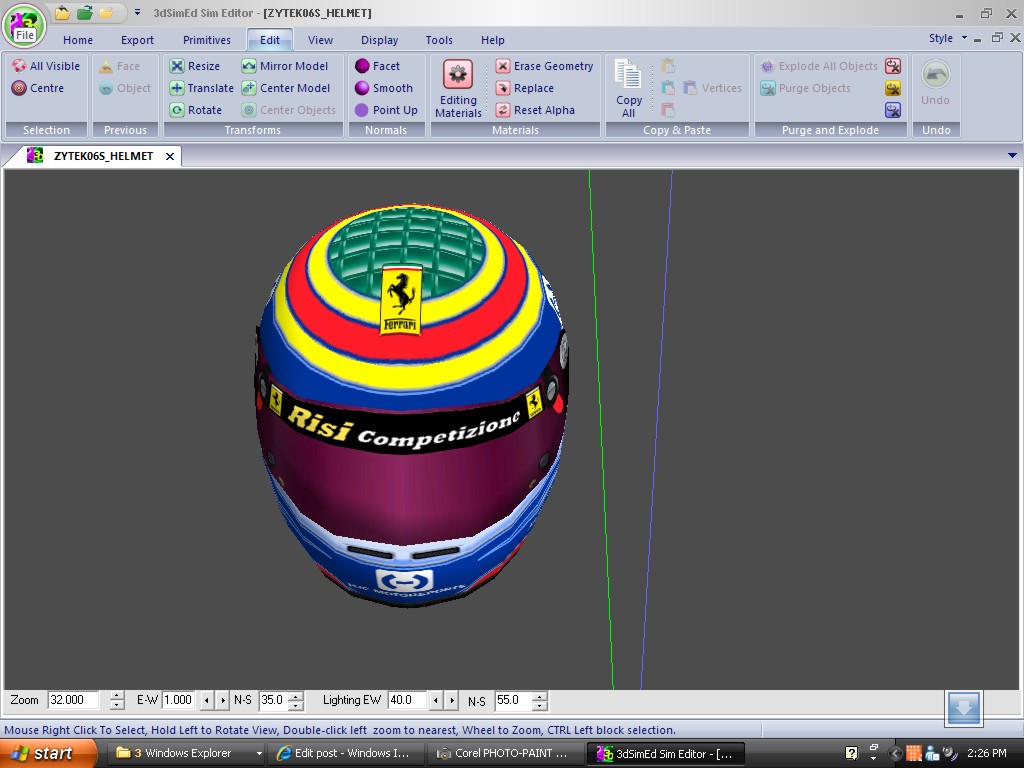Screen dimensions: 1024x768
Task: Close the ZYTEK06S_HELMET document tab
Action: (170, 156)
